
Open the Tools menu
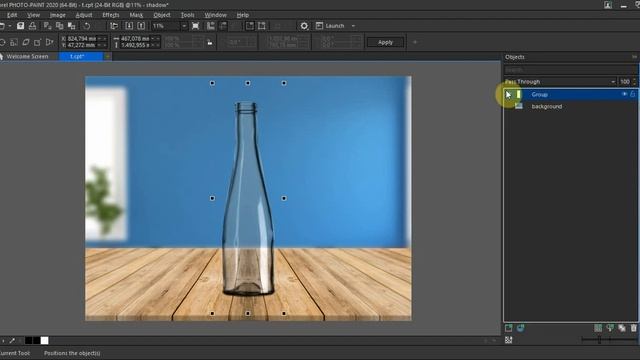(187, 15)
